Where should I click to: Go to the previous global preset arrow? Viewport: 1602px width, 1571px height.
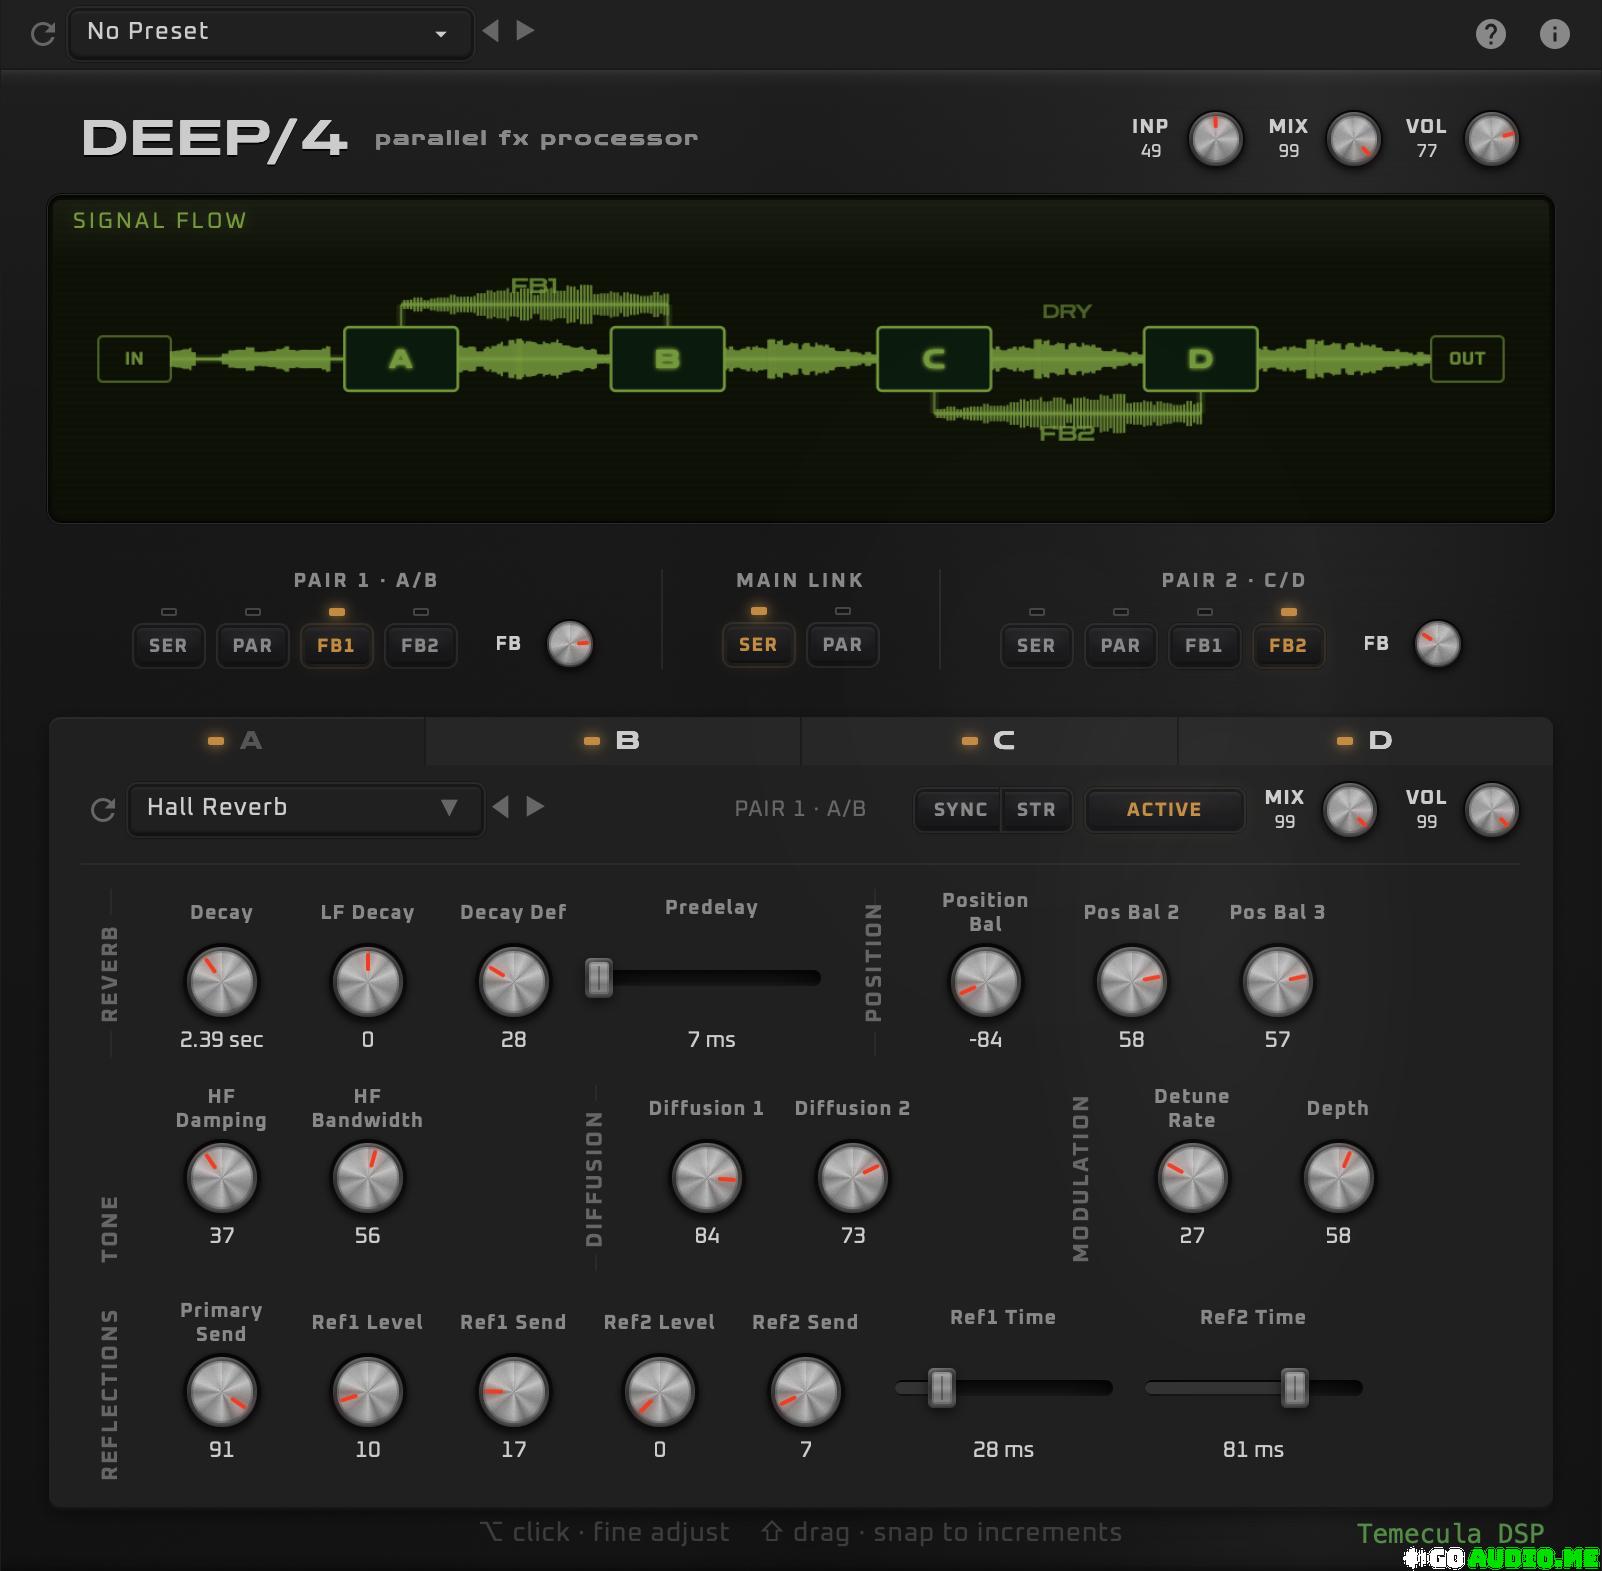click(490, 31)
